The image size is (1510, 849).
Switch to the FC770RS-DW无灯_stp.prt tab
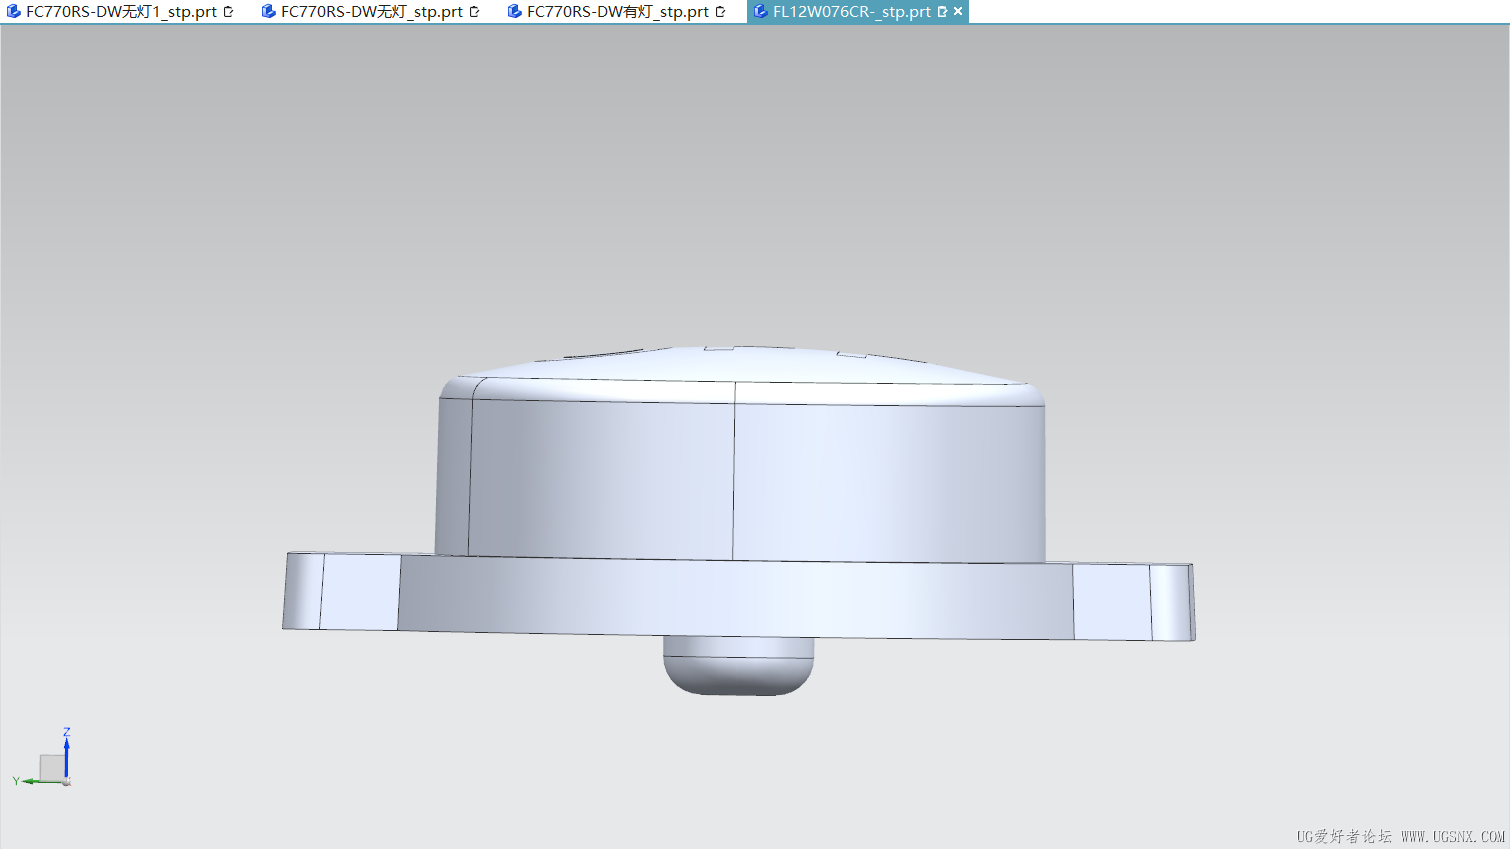click(371, 12)
